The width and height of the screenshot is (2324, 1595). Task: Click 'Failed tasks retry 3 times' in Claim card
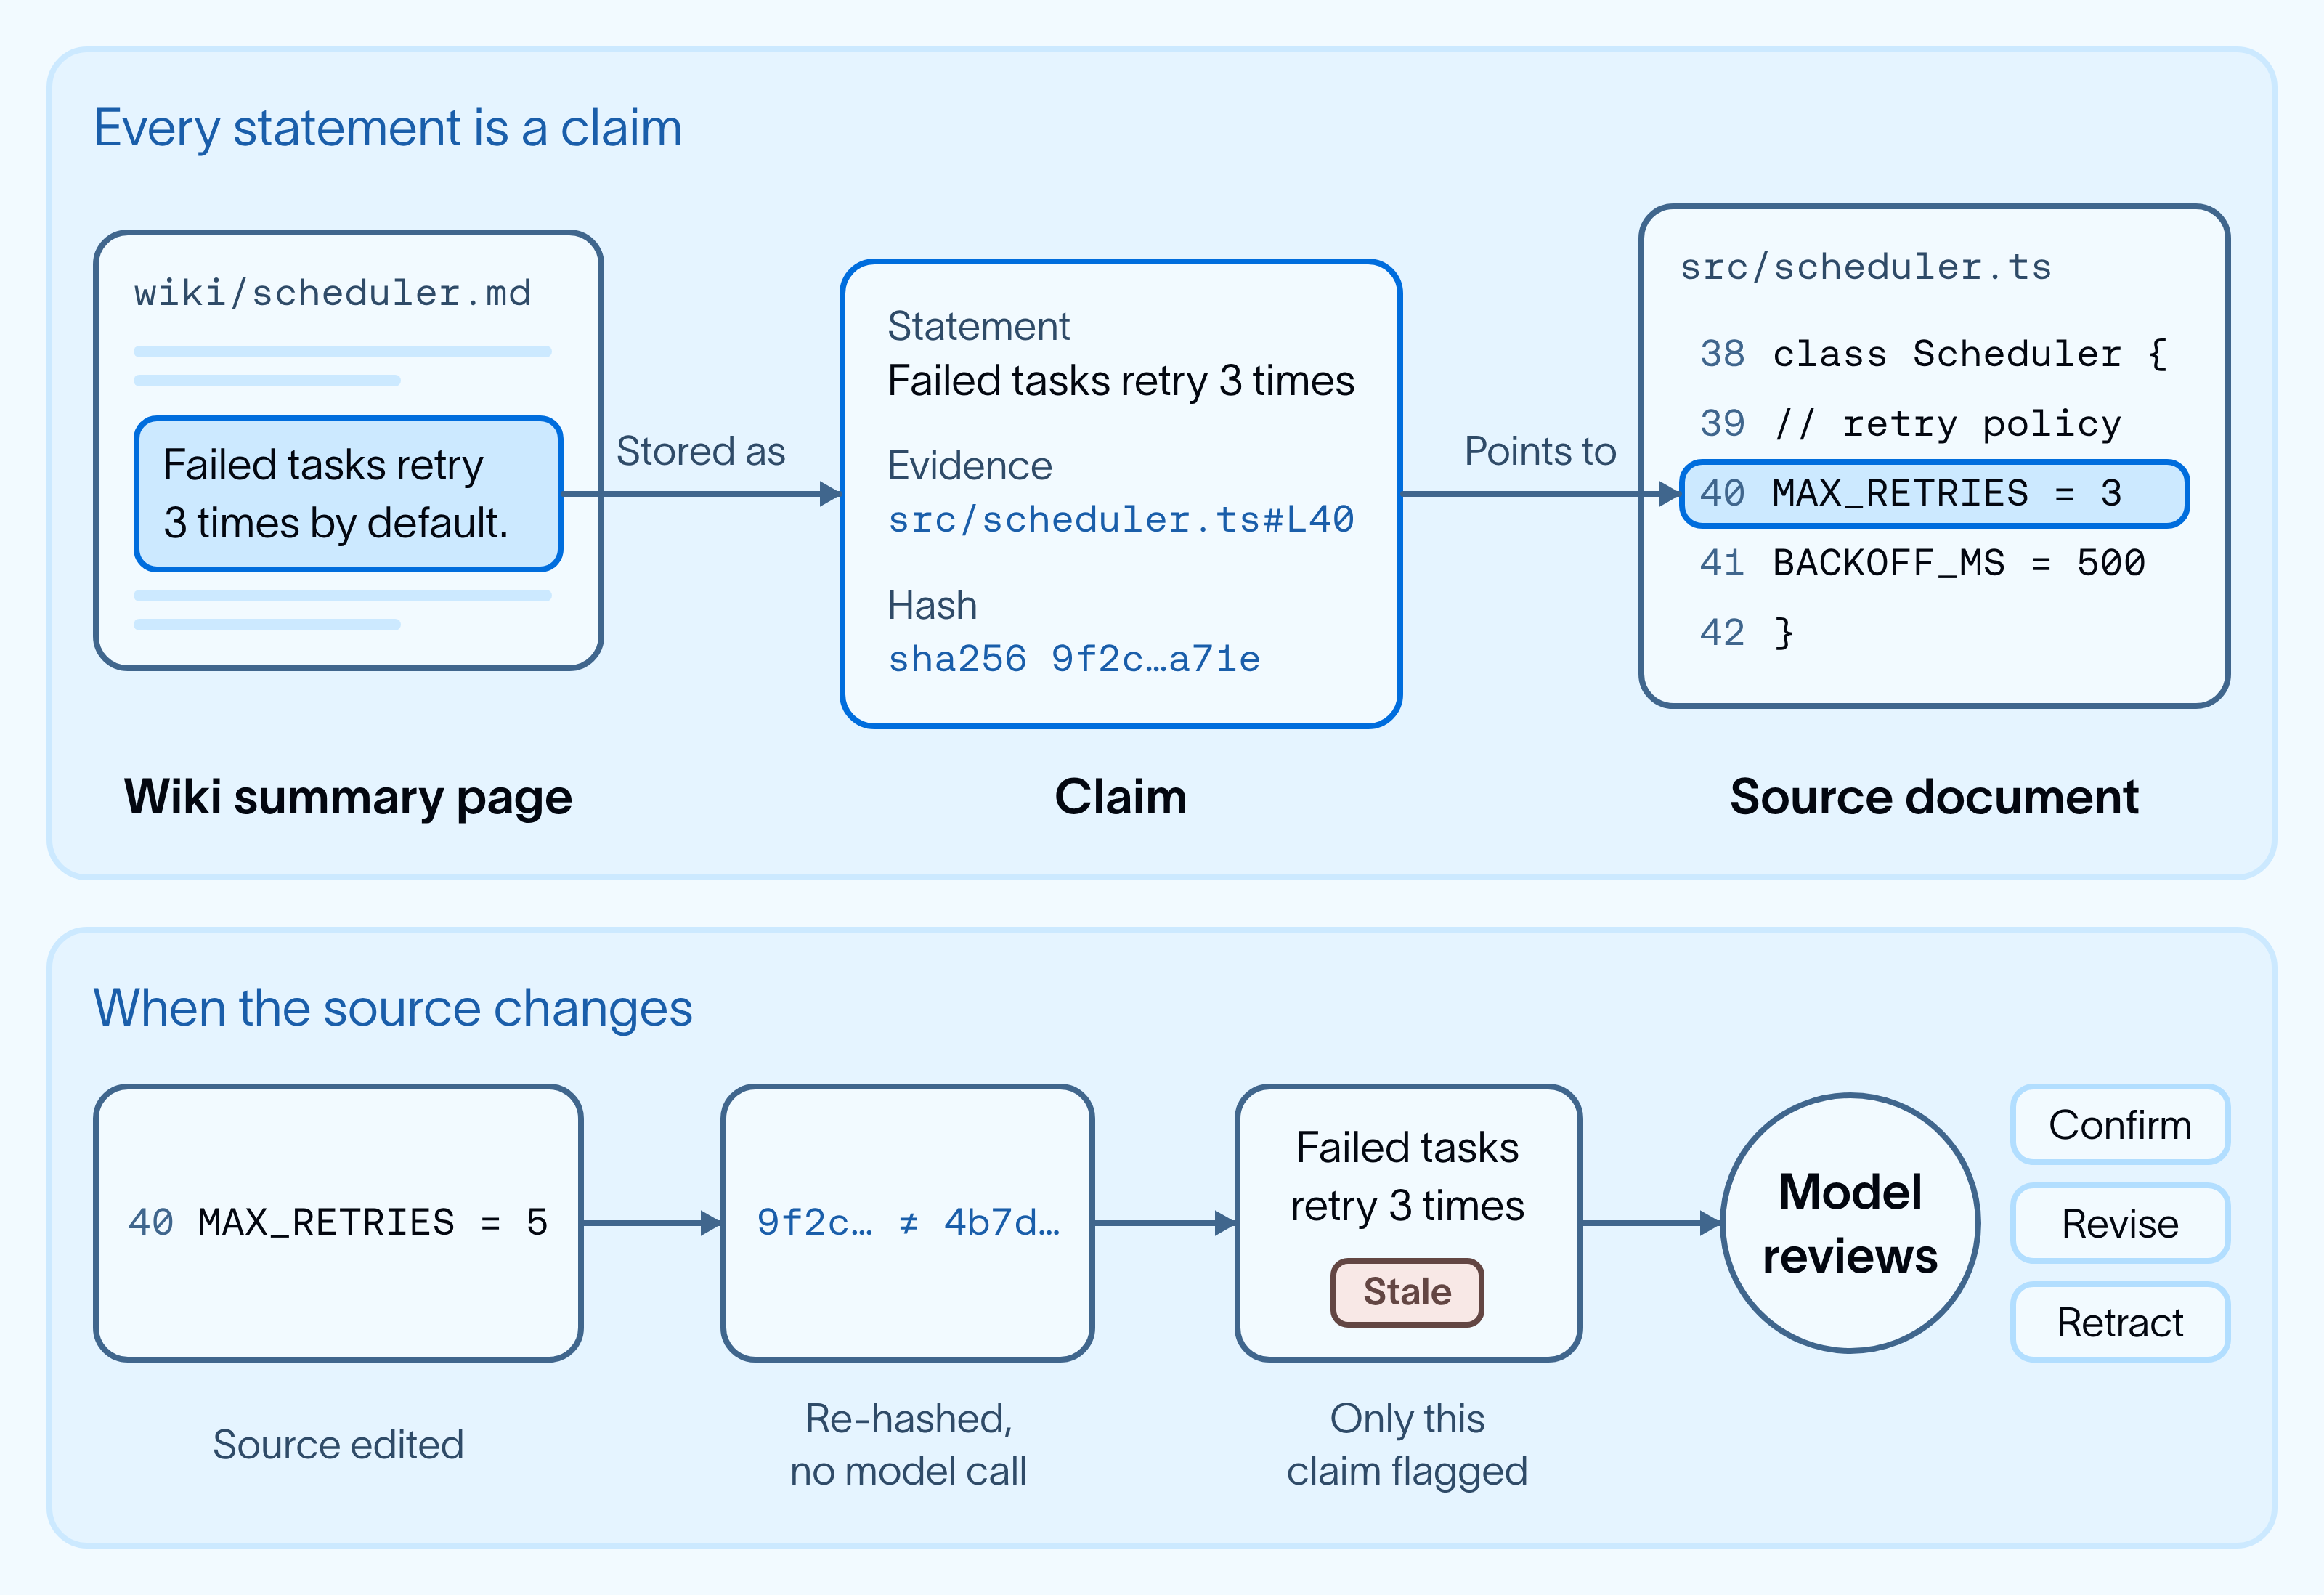click(x=1120, y=381)
